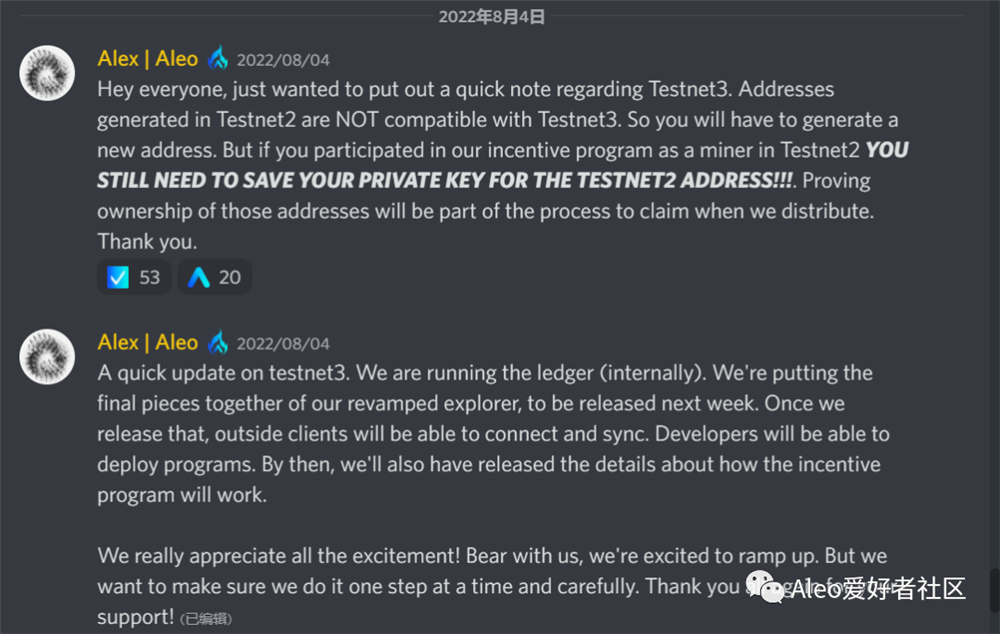Toggle the checkmark reaction showing 53
This screenshot has width=1000, height=634.
[x=134, y=277]
